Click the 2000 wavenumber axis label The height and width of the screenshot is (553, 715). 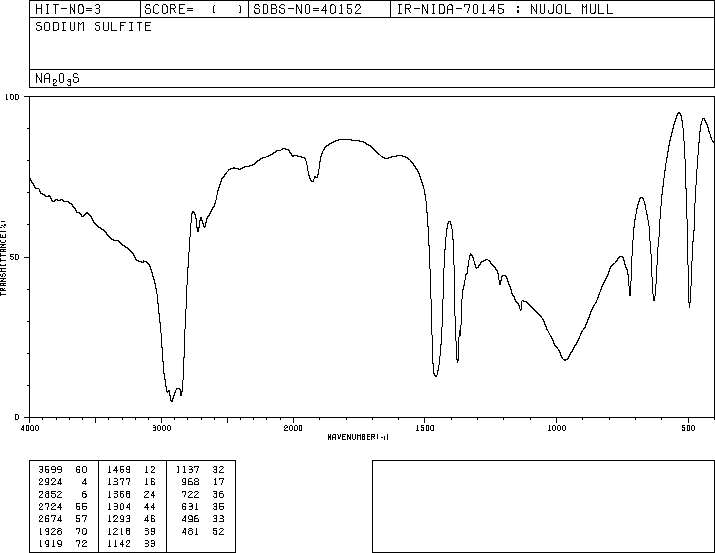click(293, 428)
